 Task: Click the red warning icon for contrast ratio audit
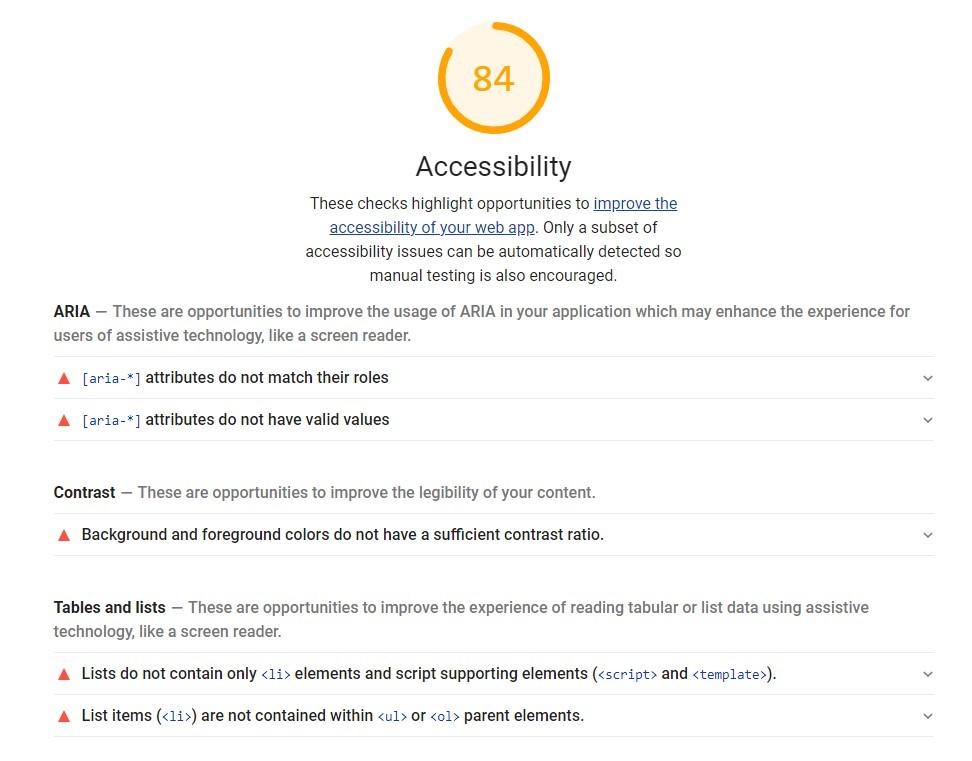point(64,535)
